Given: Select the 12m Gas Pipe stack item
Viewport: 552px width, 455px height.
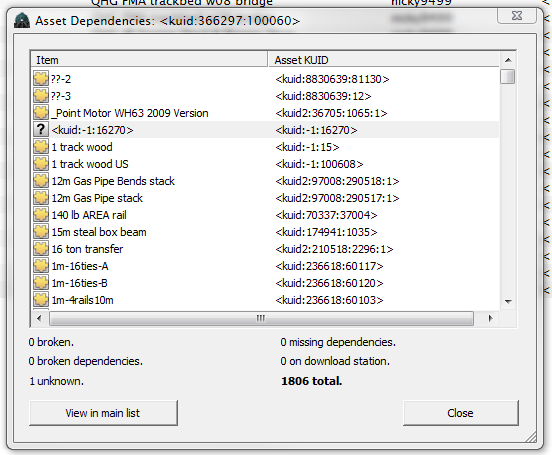Looking at the screenshot, I should point(97,198).
